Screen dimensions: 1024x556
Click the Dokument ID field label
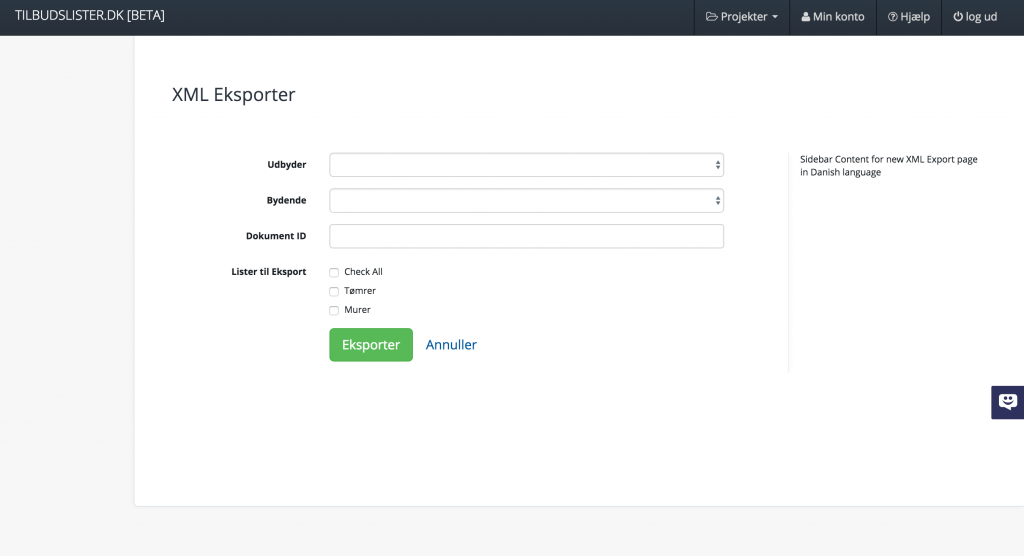(276, 236)
